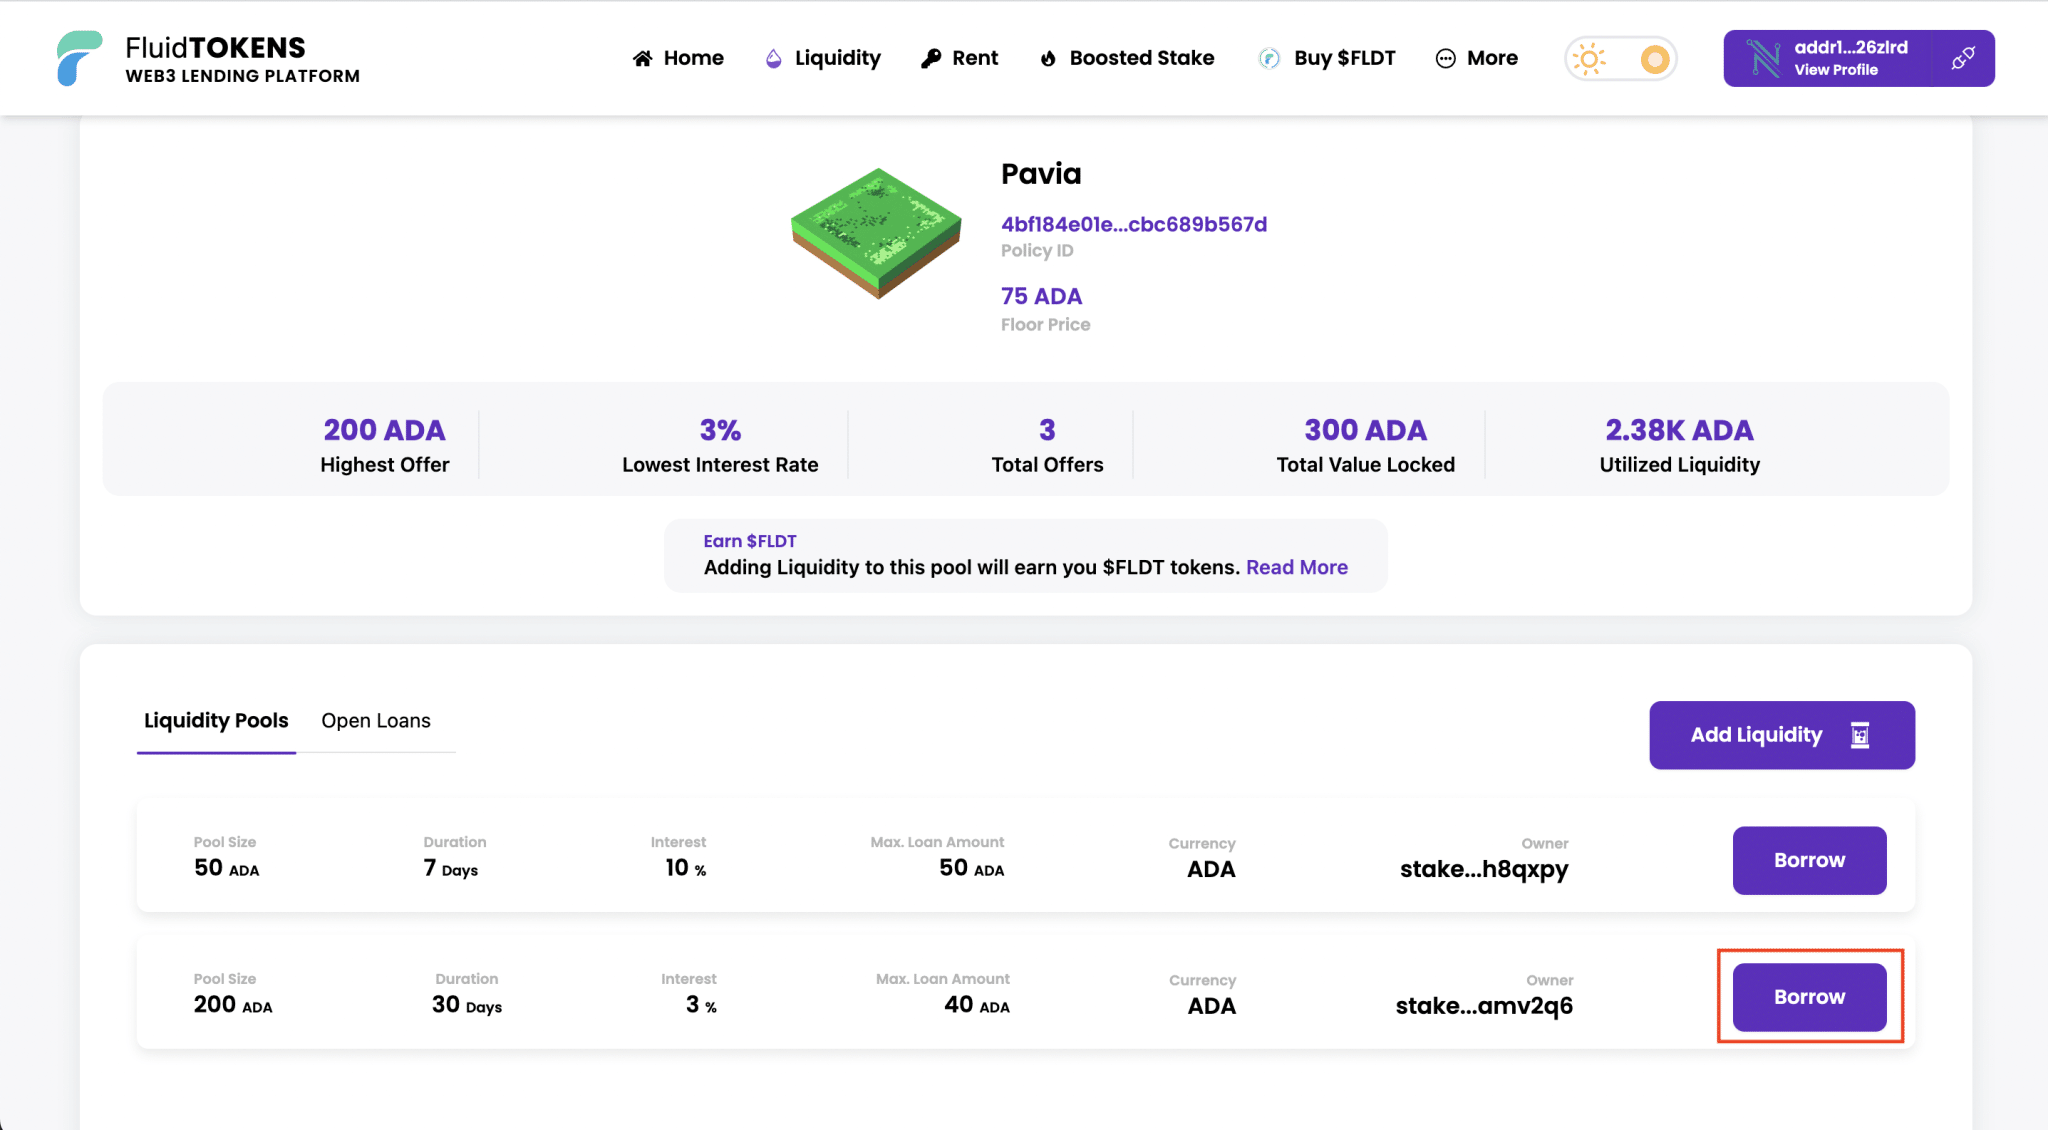This screenshot has height=1130, width=2048.
Task: Click the Boosted Stake flame icon
Action: (1048, 58)
